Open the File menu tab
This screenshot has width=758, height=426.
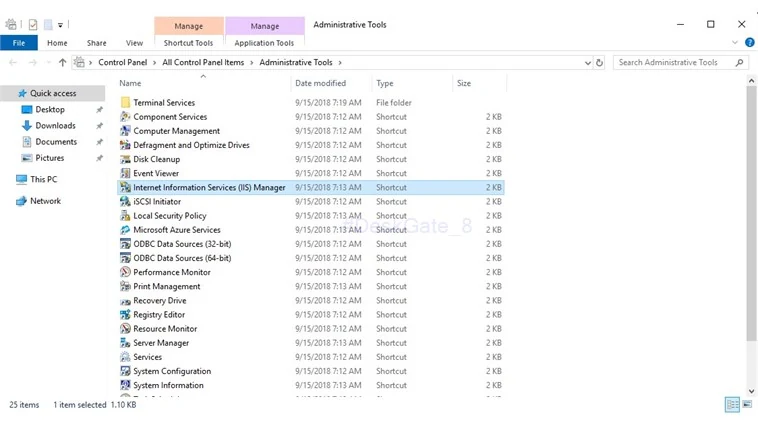coord(19,43)
